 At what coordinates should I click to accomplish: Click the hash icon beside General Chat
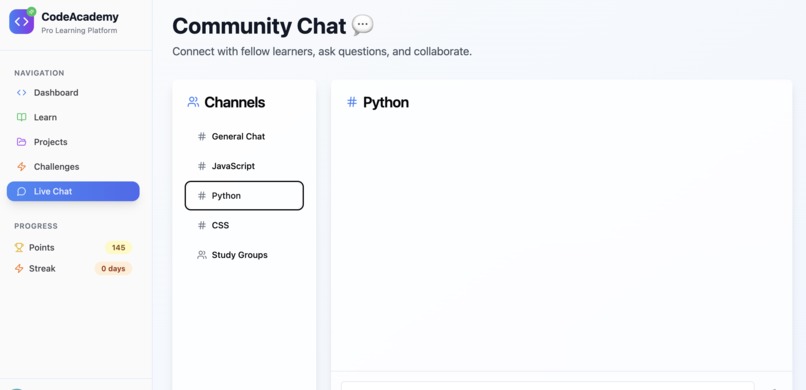tap(202, 137)
